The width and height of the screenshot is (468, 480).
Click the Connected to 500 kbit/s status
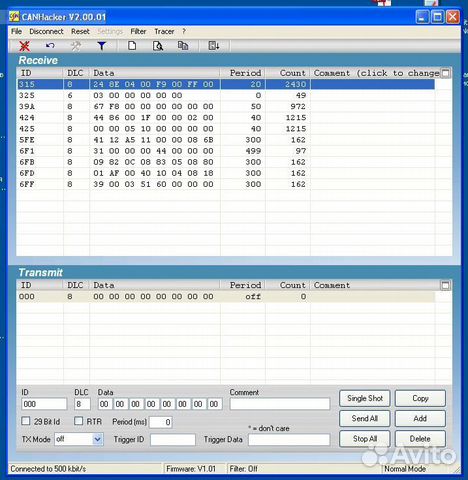coord(48,469)
